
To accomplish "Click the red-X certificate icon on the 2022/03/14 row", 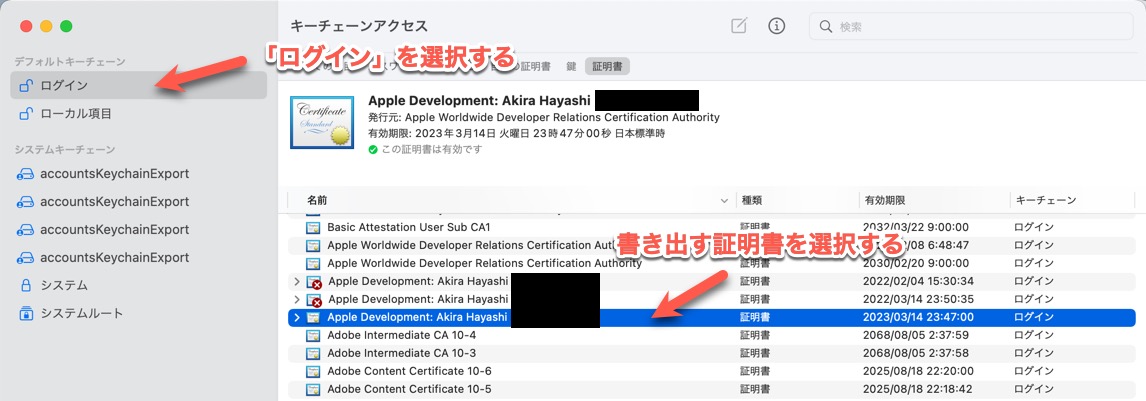I will pos(314,299).
